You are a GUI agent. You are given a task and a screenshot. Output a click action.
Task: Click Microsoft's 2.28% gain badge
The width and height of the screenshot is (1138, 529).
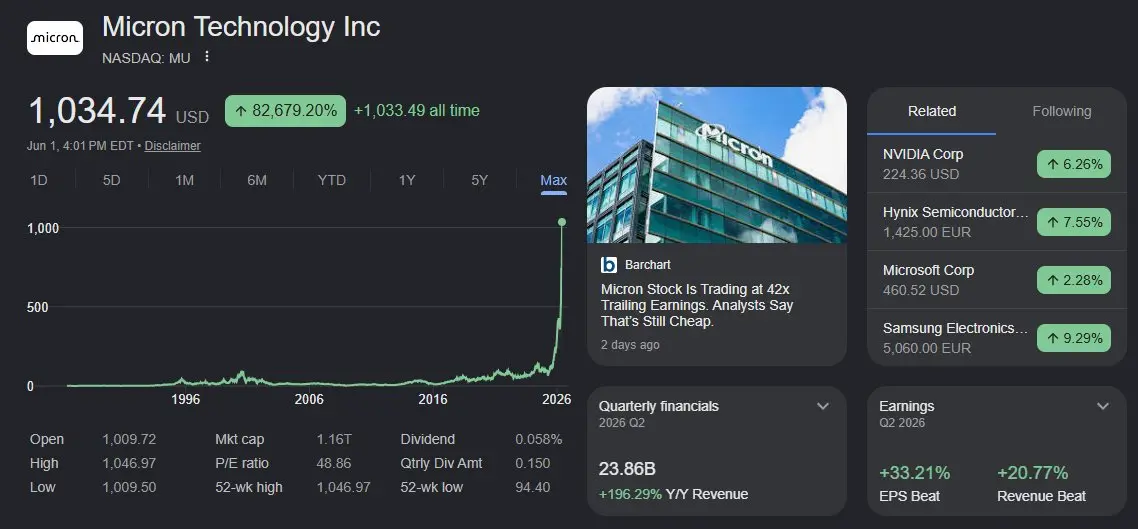[1073, 280]
